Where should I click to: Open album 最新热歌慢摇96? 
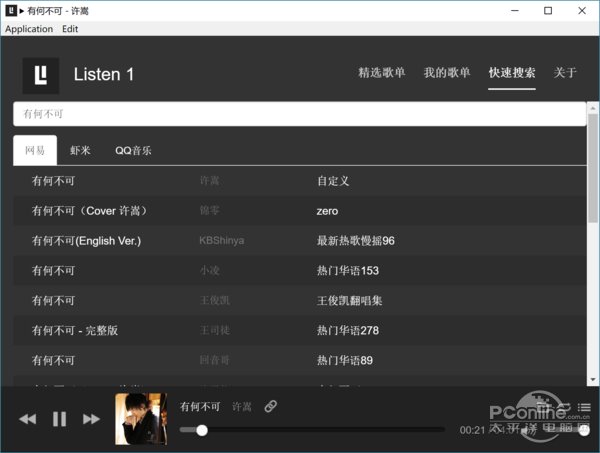[x=355, y=241]
